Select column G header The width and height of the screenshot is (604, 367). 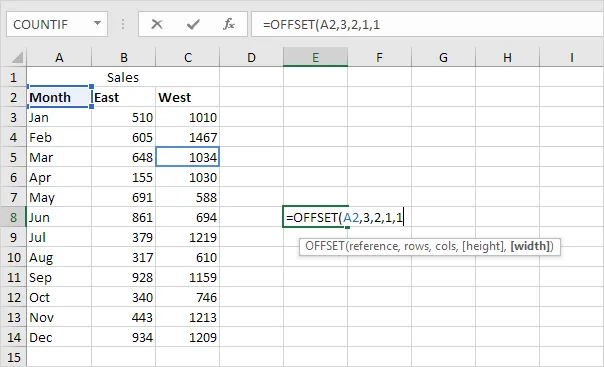coord(443,57)
